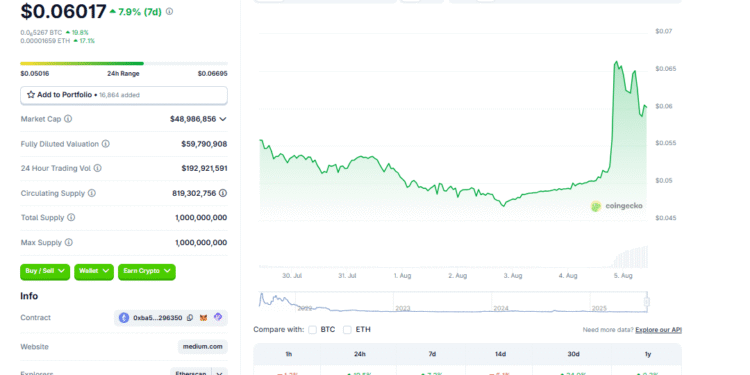Click the $59,790,908 valuation value
The height and width of the screenshot is (375, 750).
(x=204, y=143)
